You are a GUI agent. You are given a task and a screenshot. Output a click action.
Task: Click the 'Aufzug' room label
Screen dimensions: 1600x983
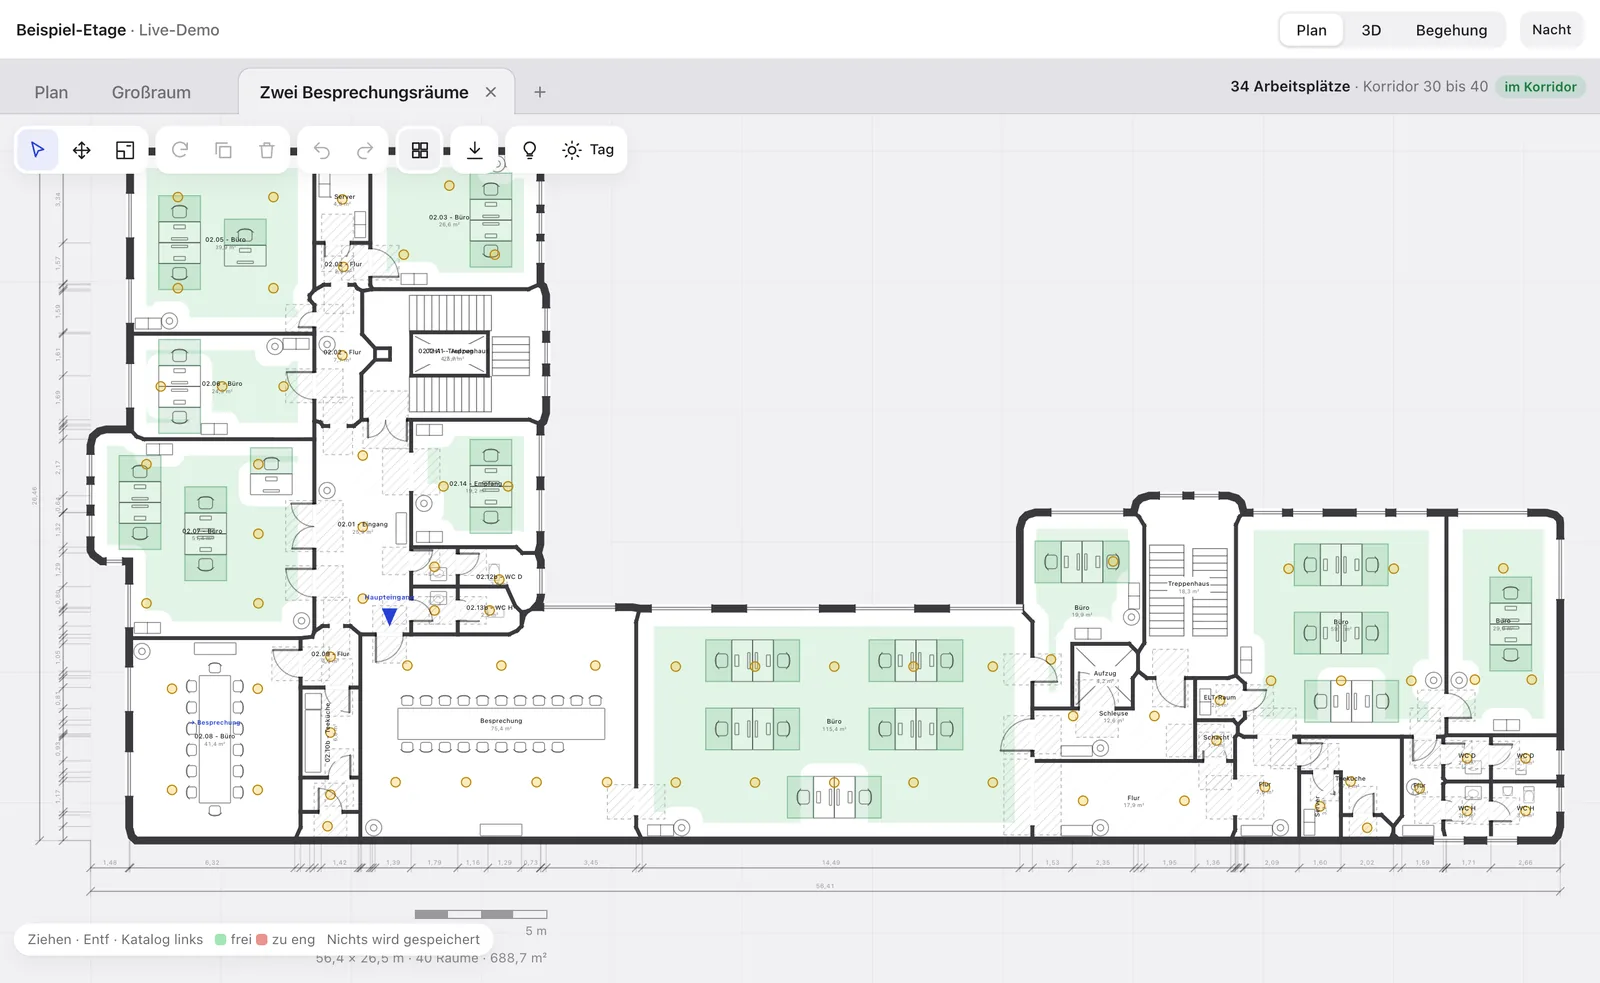(1105, 673)
